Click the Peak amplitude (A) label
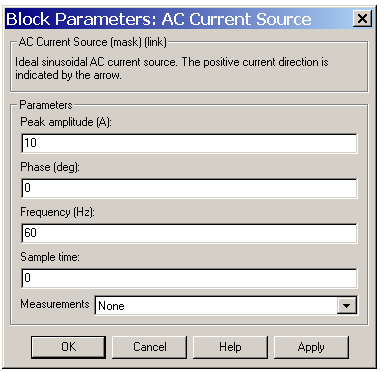This screenshot has height=372, width=384. coord(66,122)
